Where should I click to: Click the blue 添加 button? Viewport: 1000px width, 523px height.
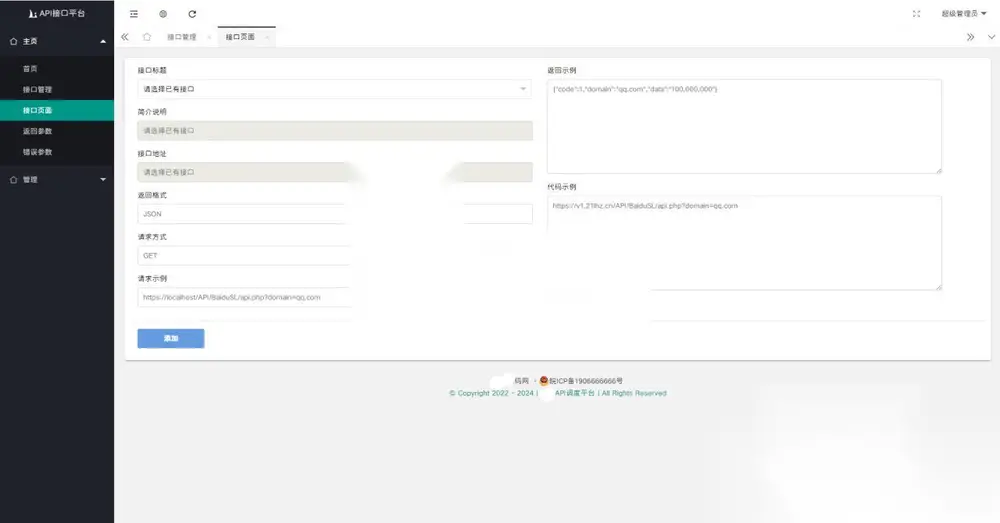171,339
